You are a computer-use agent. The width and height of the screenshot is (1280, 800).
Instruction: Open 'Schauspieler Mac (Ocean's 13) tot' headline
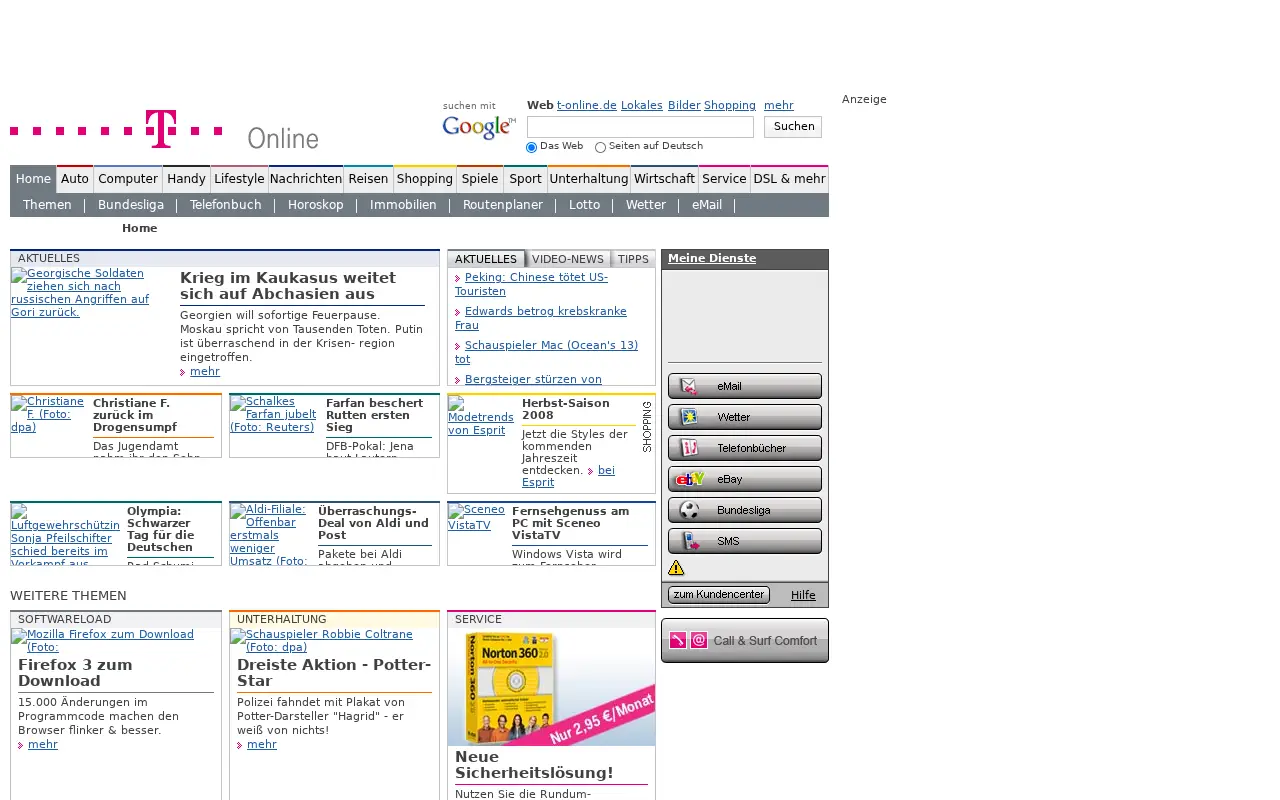546,352
